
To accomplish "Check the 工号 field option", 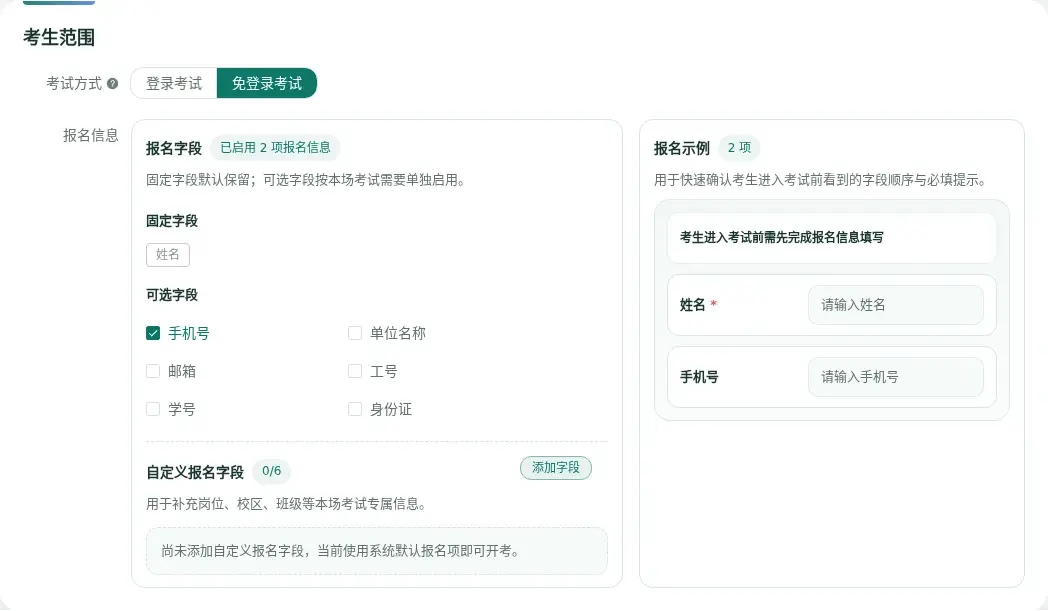I will tap(355, 371).
